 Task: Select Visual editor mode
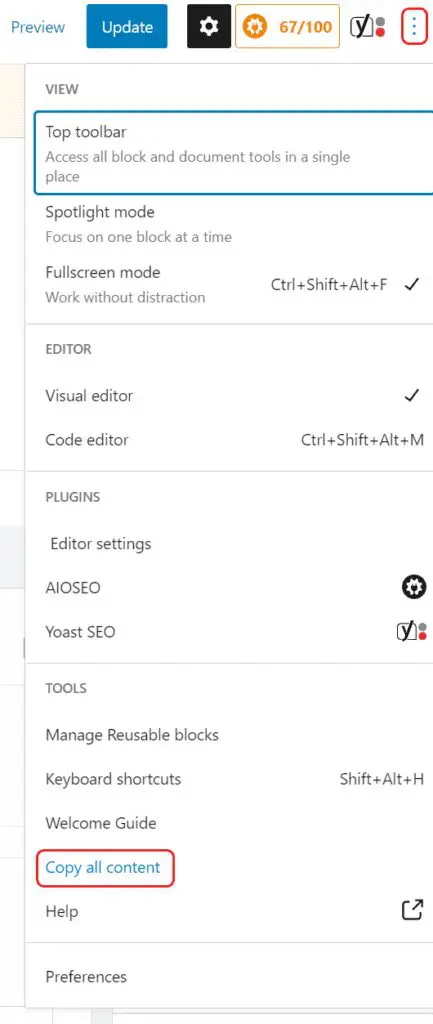[x=230, y=396]
